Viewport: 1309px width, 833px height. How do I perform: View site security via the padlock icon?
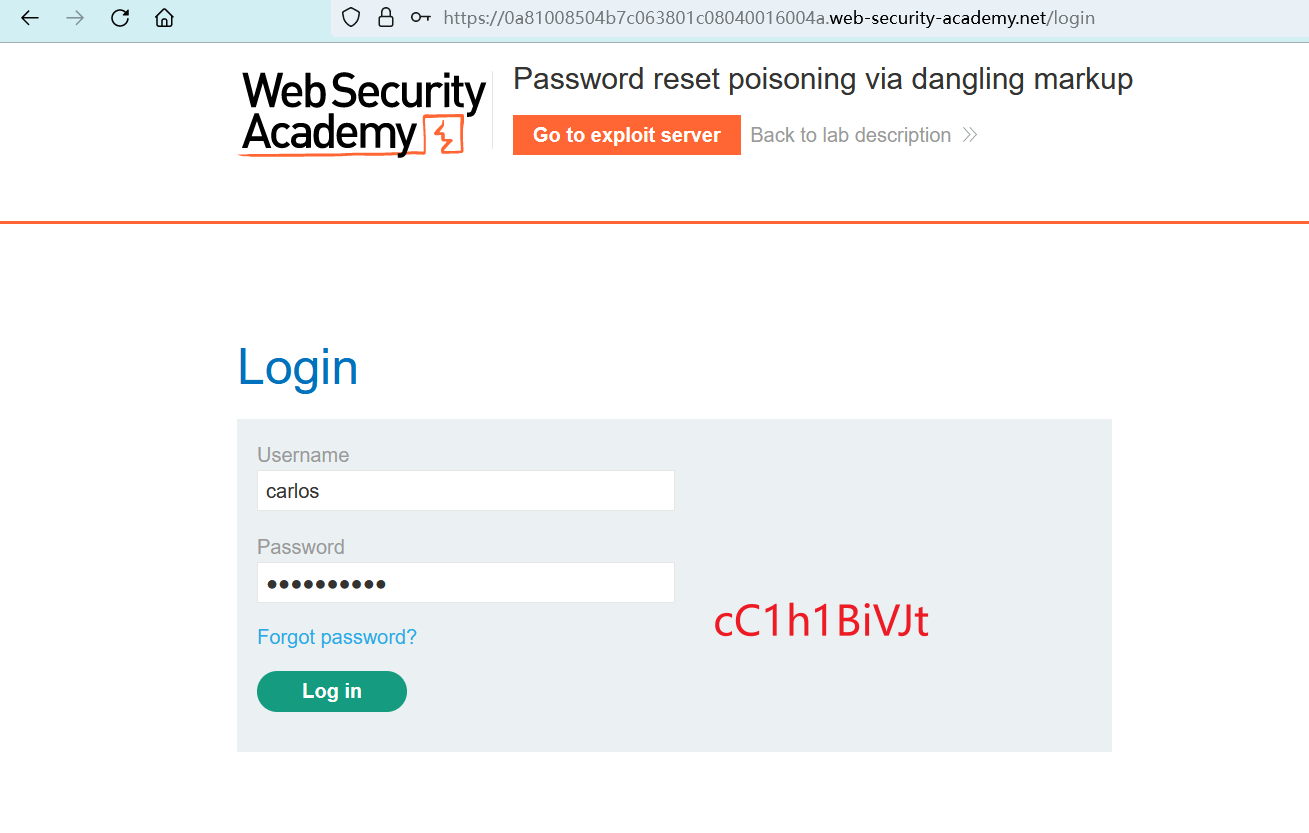coord(385,18)
